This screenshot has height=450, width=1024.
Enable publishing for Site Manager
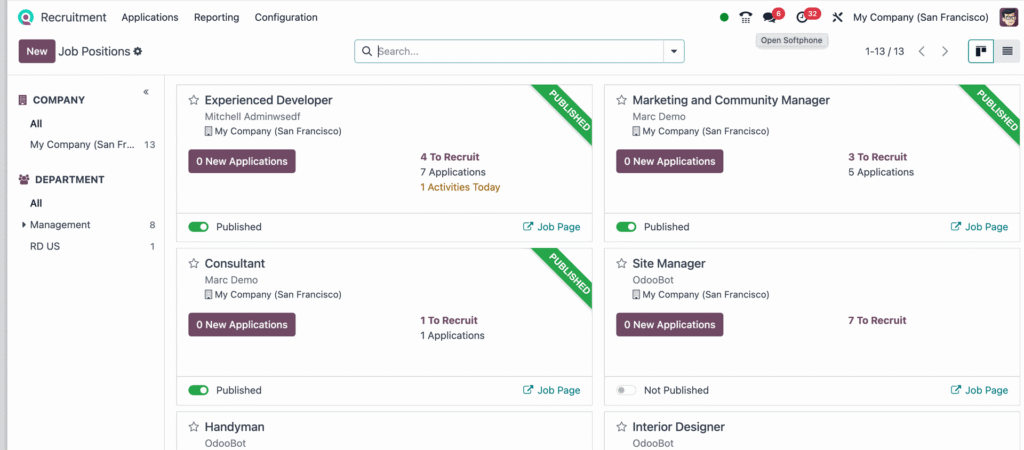click(x=626, y=390)
